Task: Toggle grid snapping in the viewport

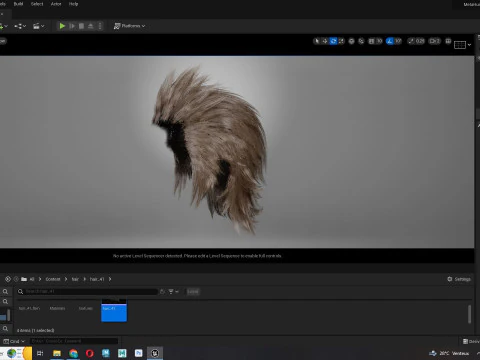Action: [x=371, y=41]
